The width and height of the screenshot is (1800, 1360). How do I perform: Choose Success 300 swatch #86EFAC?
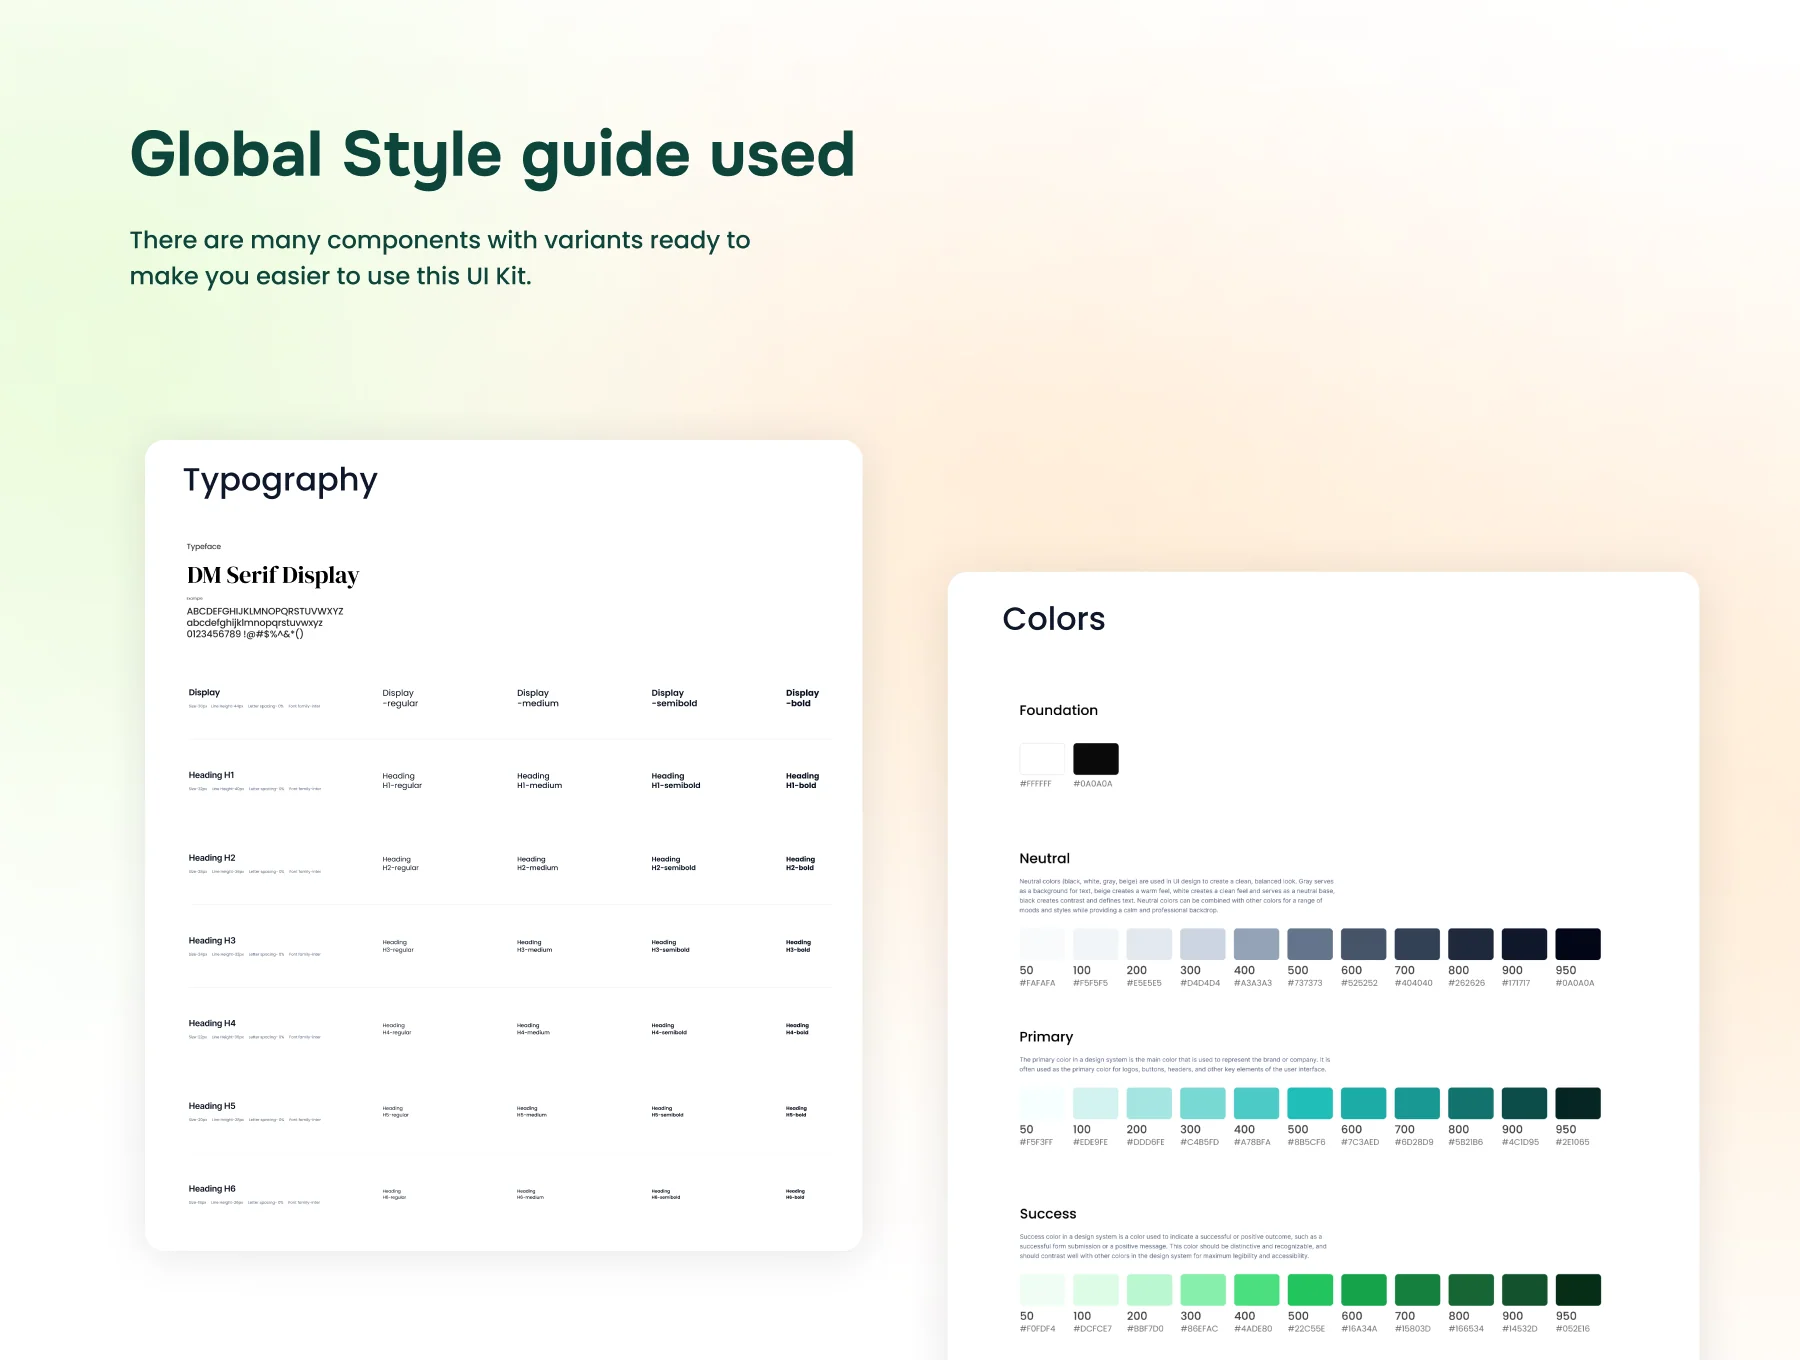[x=1203, y=1290]
